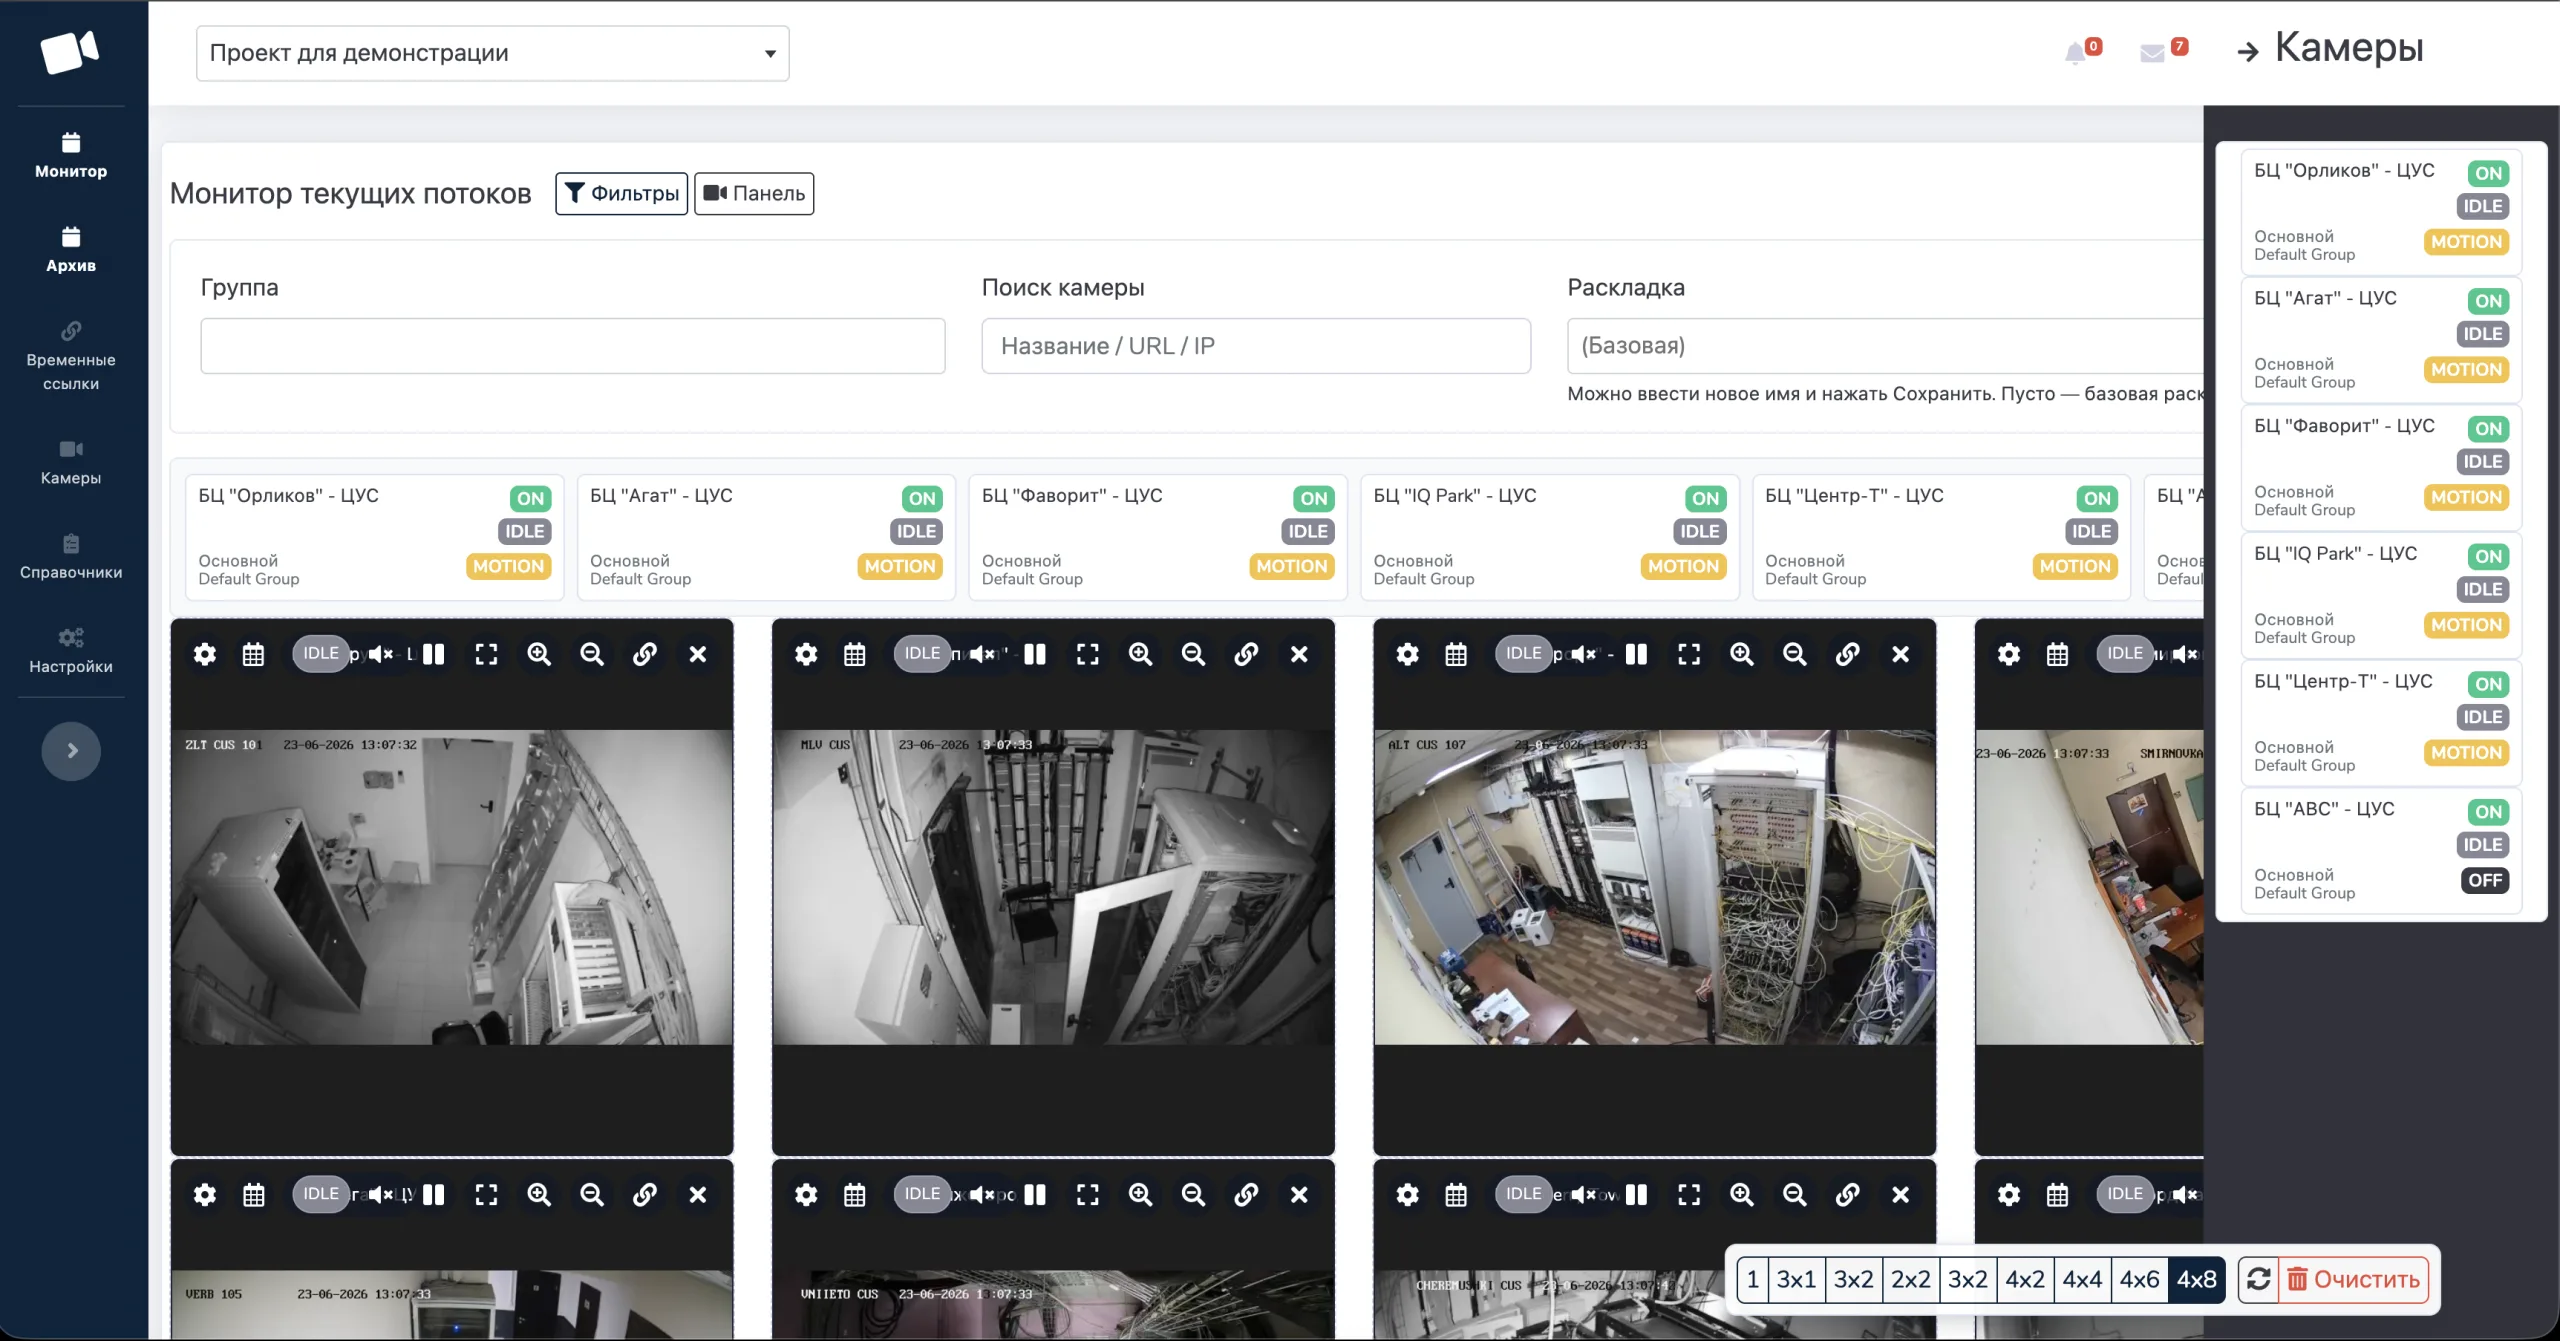
Task: Open the project dropdown "Проект для демонстрации"
Action: point(493,53)
